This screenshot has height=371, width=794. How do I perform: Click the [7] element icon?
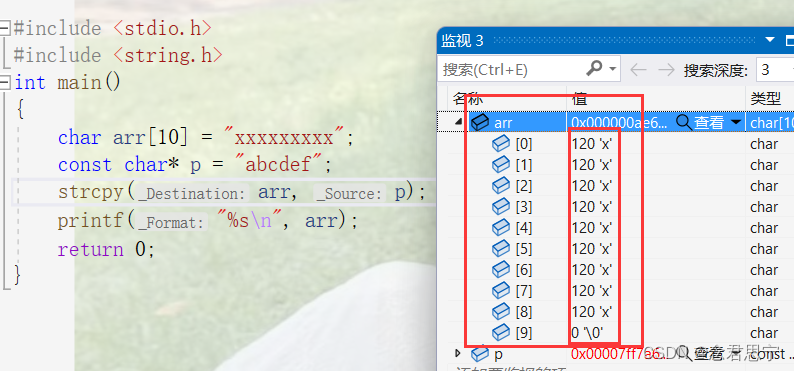tap(501, 291)
